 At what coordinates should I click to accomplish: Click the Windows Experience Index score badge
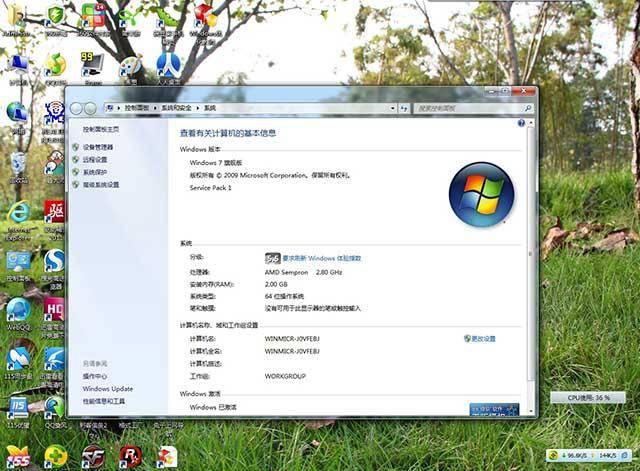(x=272, y=258)
